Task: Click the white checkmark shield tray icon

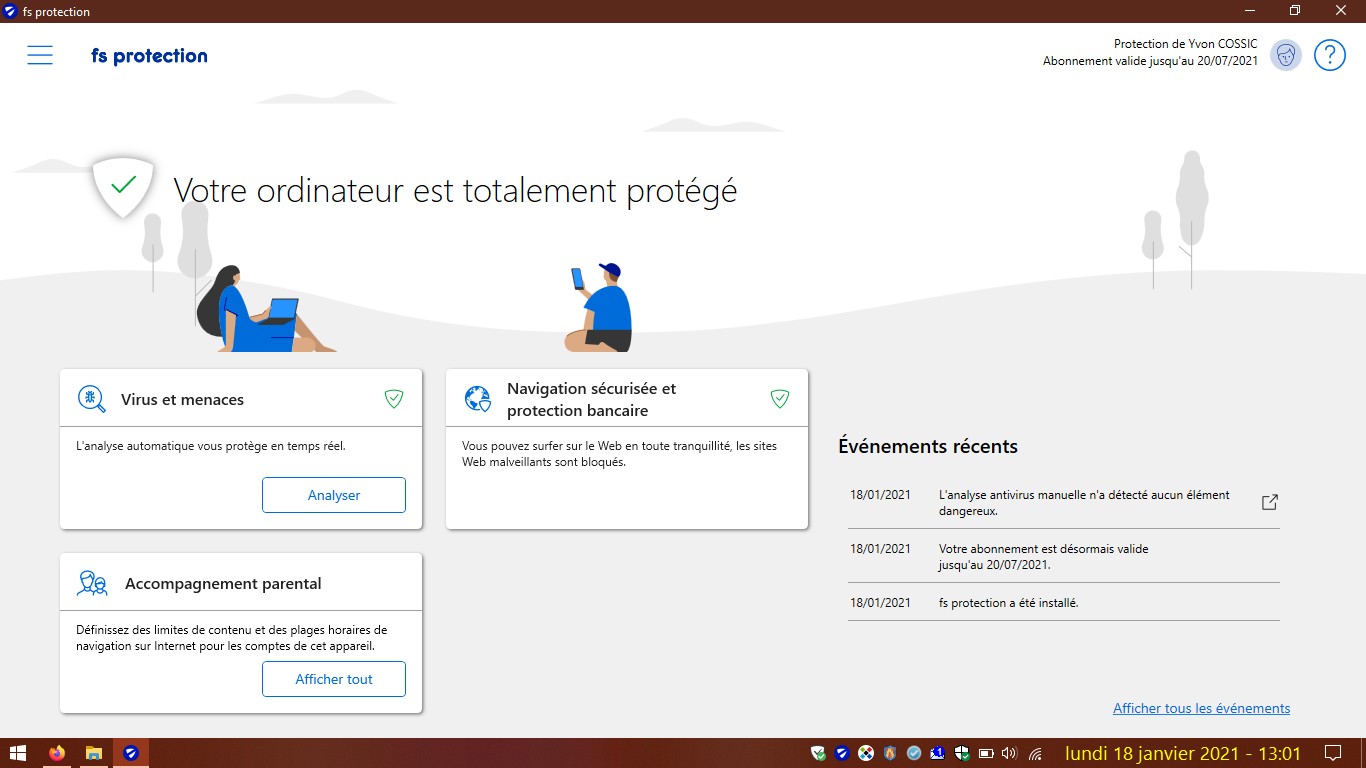Action: pyautogui.click(x=818, y=753)
